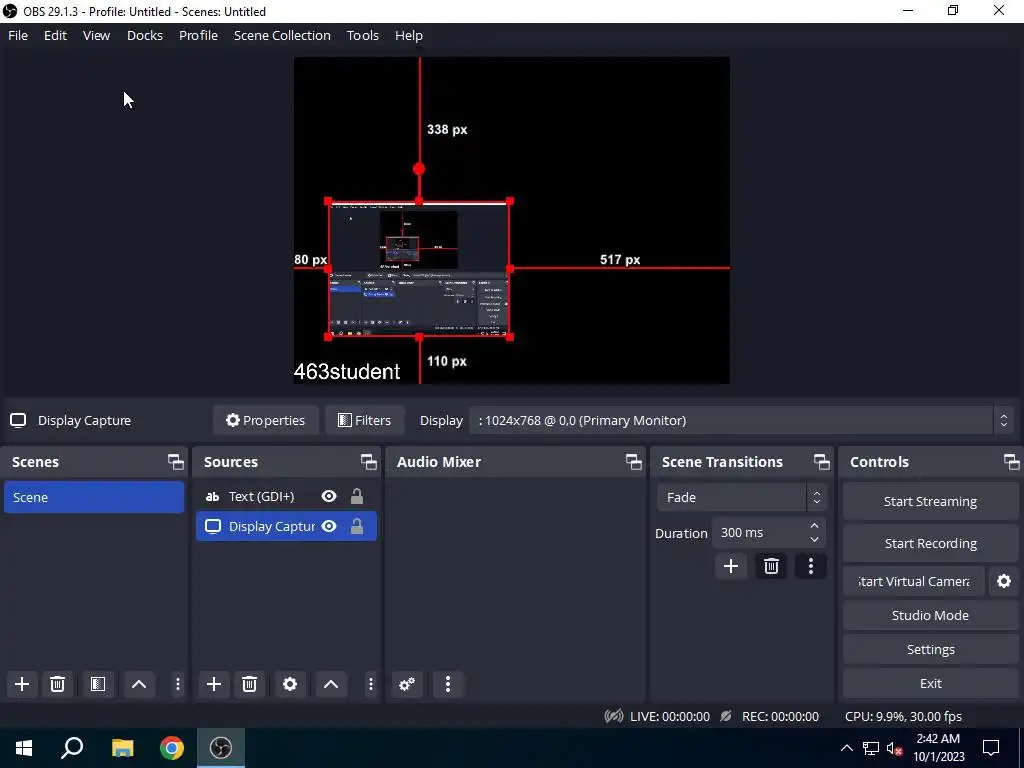The width and height of the screenshot is (1024, 768).
Task: Open the View menu
Action: click(96, 35)
